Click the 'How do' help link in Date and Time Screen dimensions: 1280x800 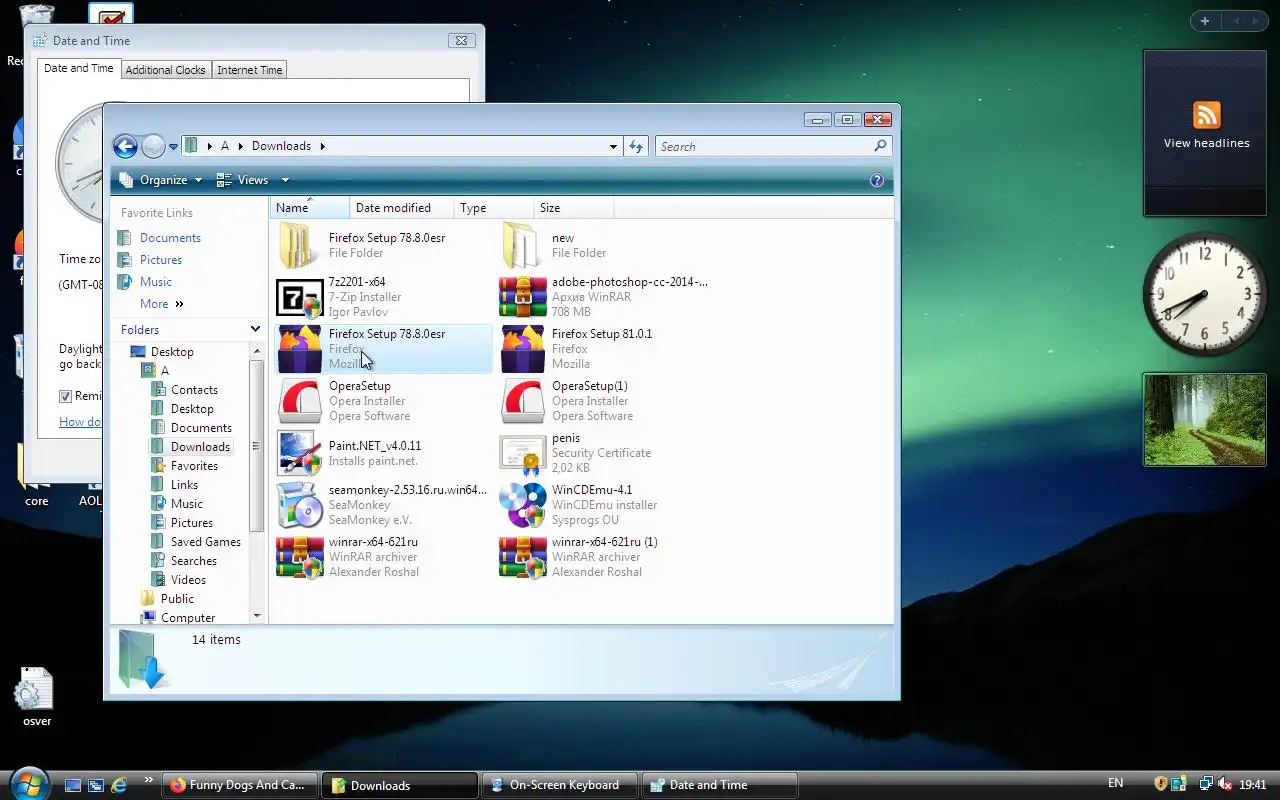[x=80, y=422]
